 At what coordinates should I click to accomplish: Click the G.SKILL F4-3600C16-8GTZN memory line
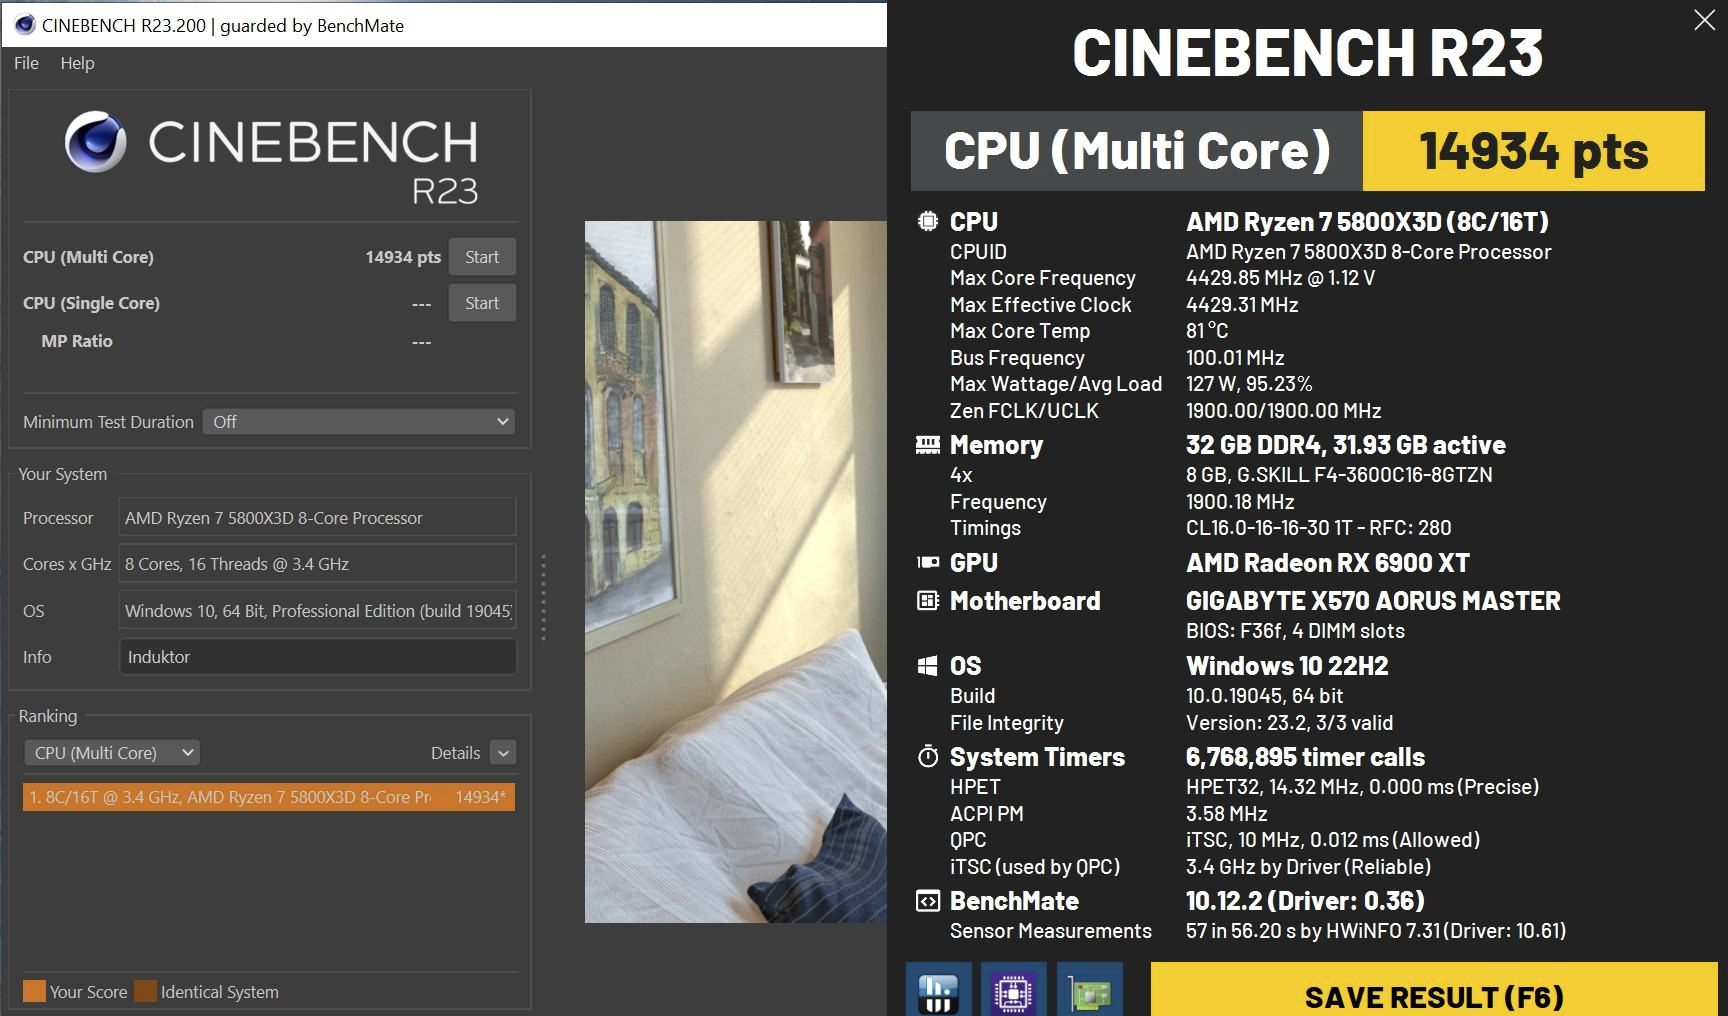1339,475
